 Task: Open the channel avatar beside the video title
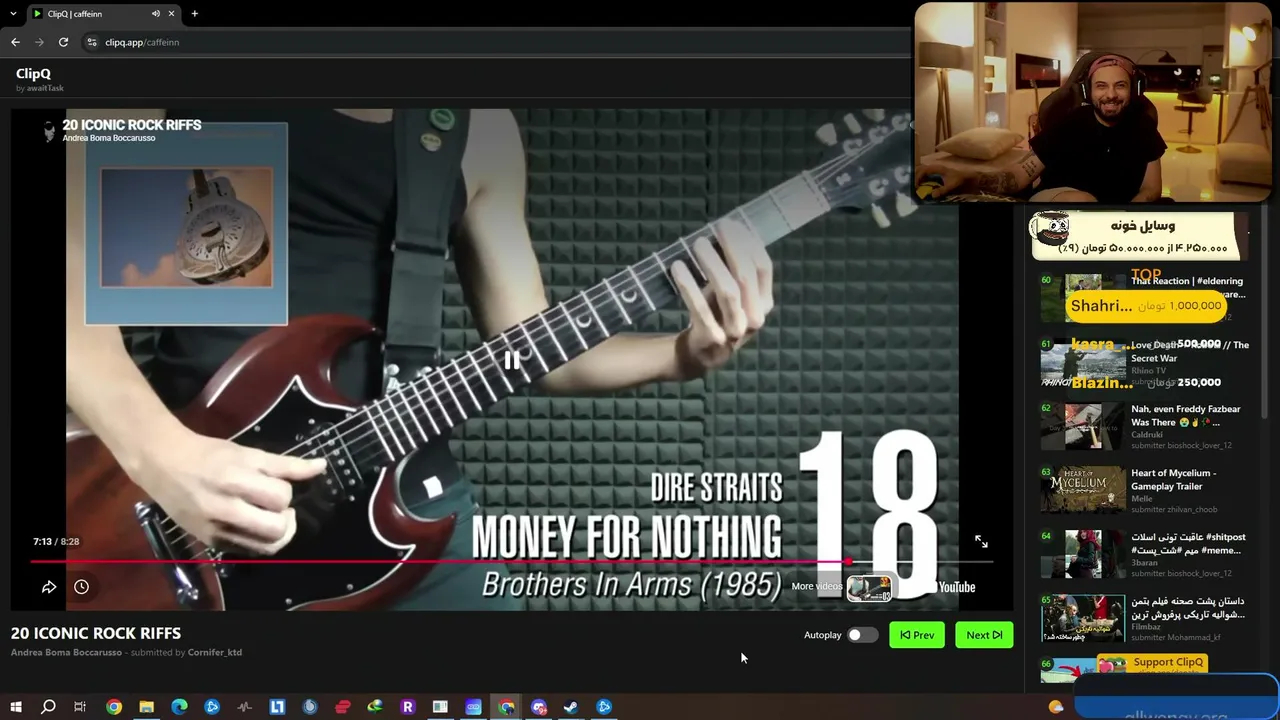pos(48,131)
